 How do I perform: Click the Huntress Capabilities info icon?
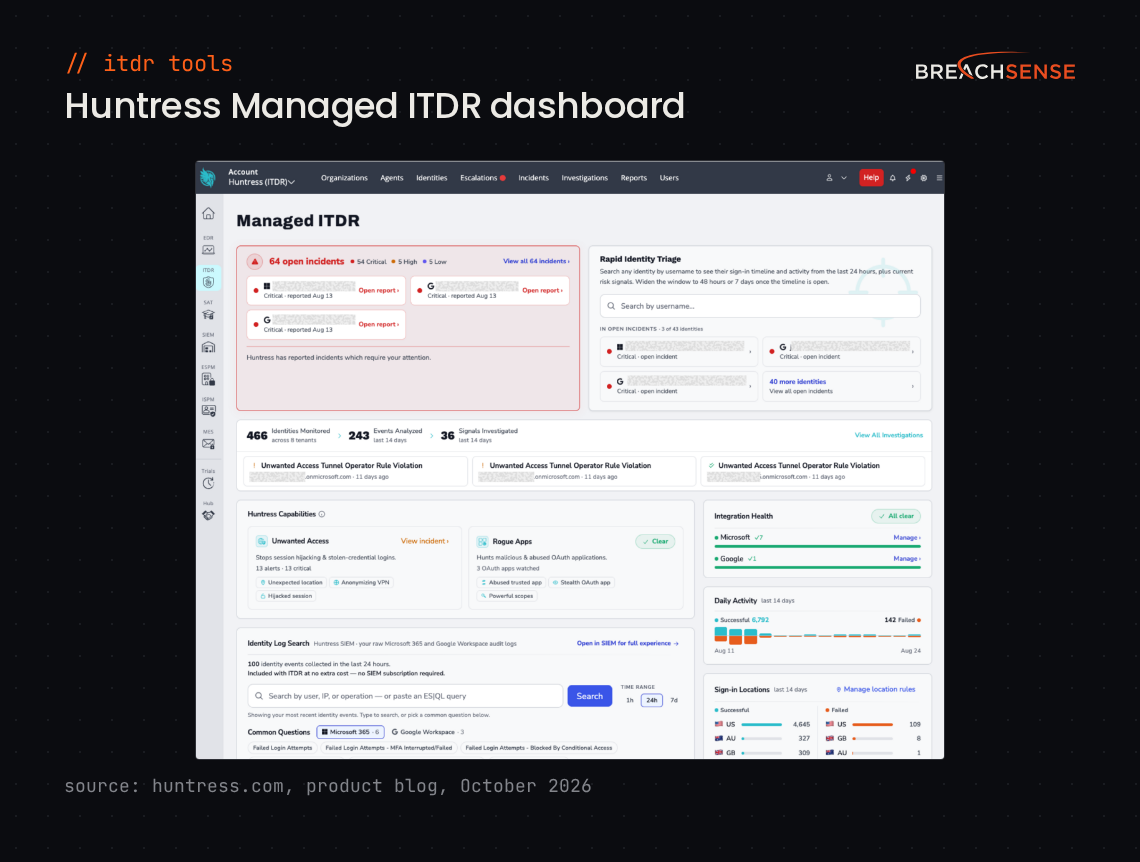coord(322,514)
